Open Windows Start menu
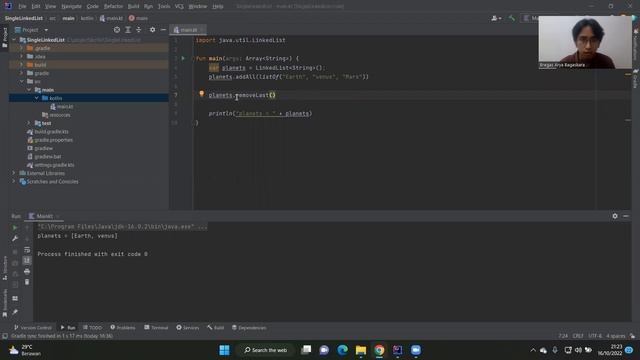Screen dimensions: 640x360 tap(224, 350)
